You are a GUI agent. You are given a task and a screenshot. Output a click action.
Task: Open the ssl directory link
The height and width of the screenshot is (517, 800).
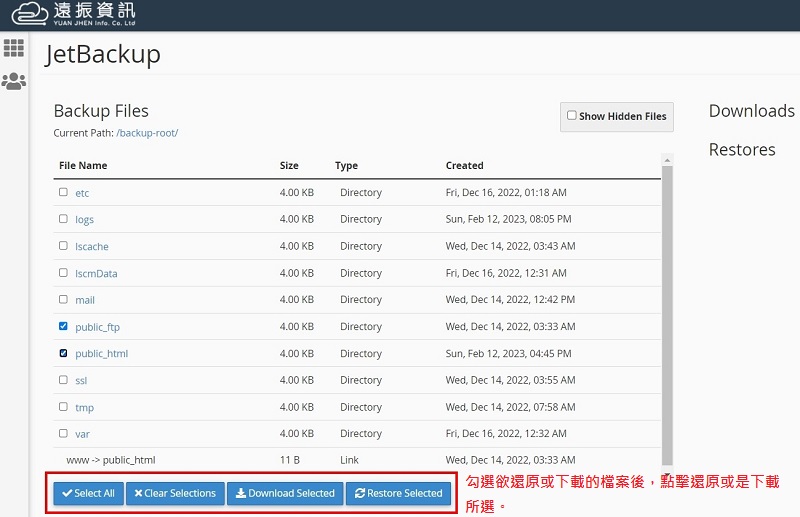pyautogui.click(x=81, y=381)
